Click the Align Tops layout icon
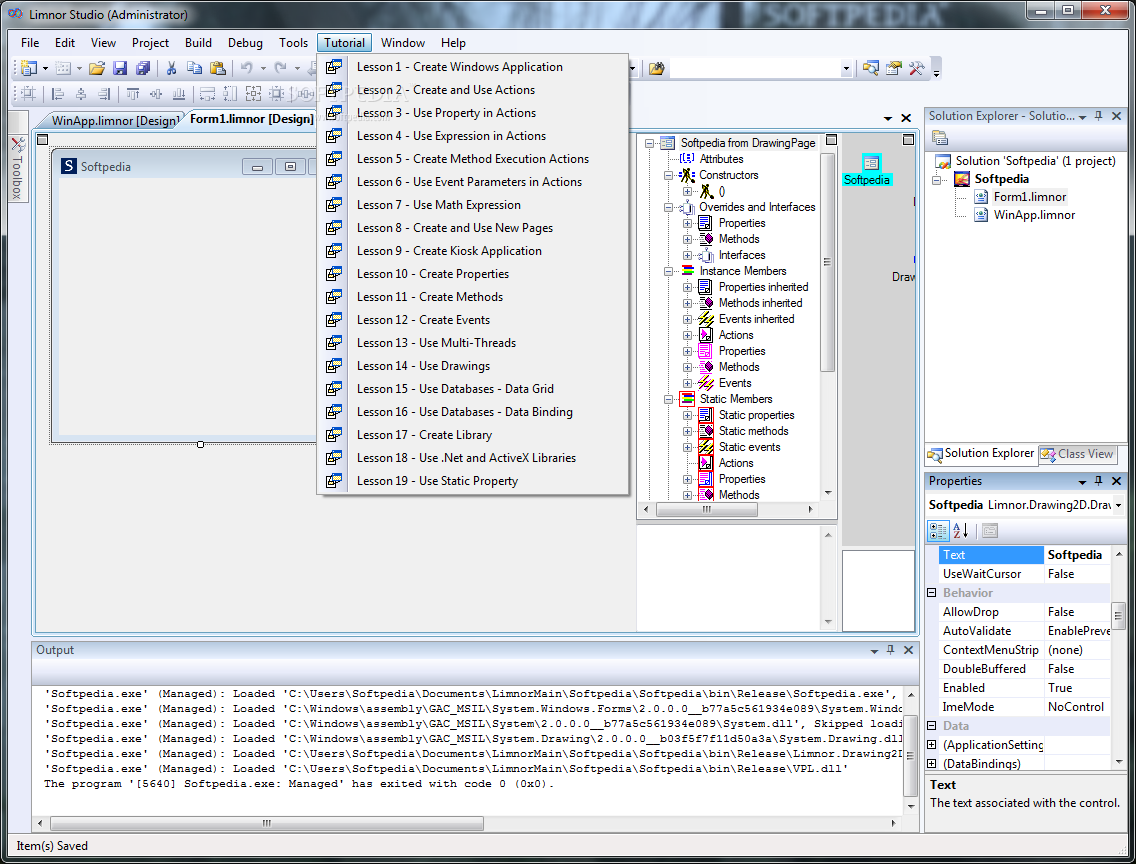Viewport: 1136px width, 864px height. tap(133, 93)
